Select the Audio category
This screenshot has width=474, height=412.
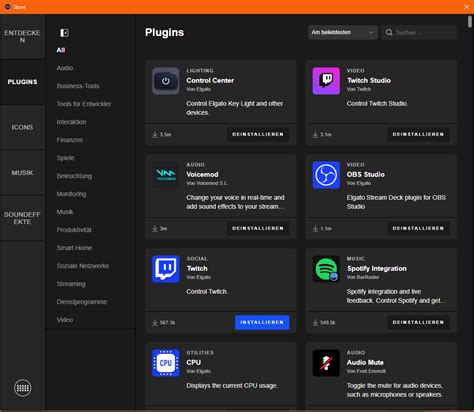[65, 68]
